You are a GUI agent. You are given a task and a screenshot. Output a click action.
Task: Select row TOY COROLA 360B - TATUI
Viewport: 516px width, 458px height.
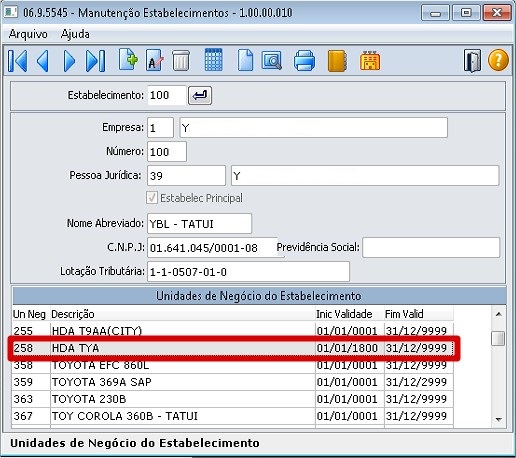tap(233, 416)
